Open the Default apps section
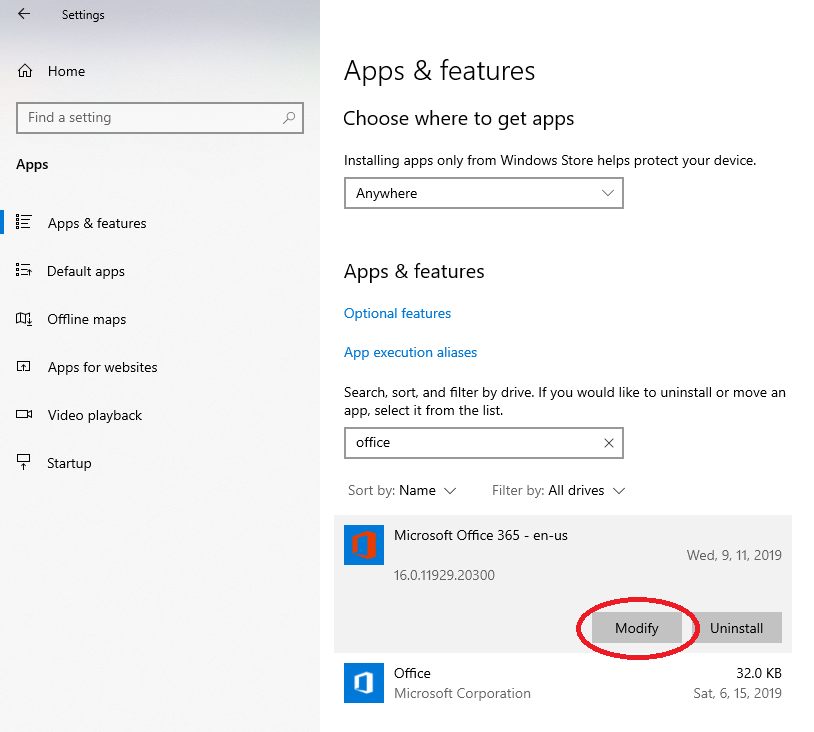 tap(86, 272)
